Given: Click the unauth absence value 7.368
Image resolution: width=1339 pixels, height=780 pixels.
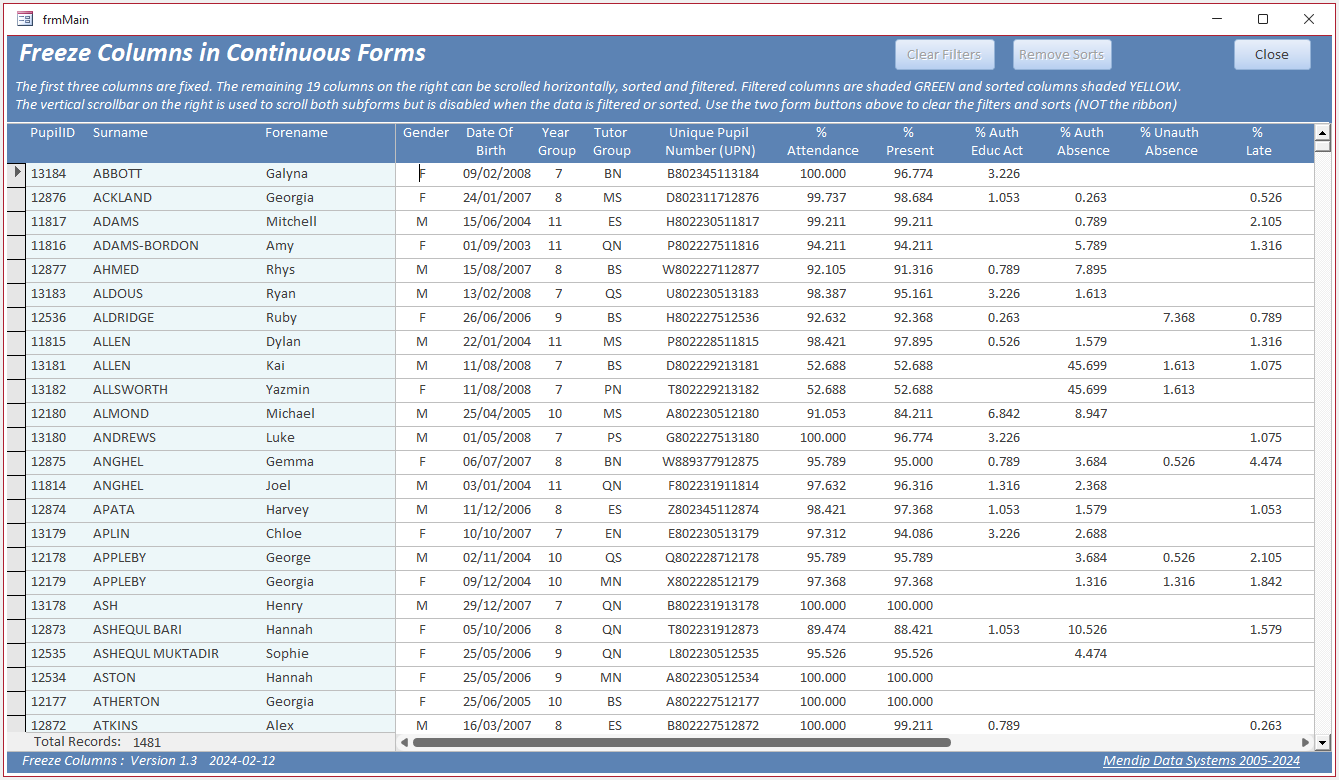Looking at the screenshot, I should 1179,318.
